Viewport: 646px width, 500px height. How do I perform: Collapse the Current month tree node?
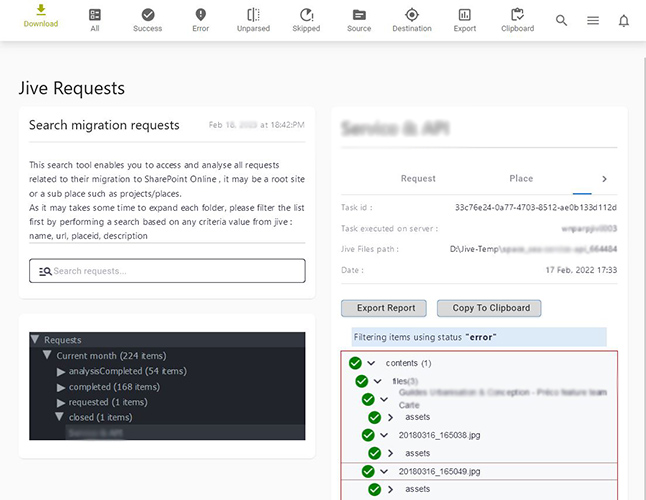point(47,356)
